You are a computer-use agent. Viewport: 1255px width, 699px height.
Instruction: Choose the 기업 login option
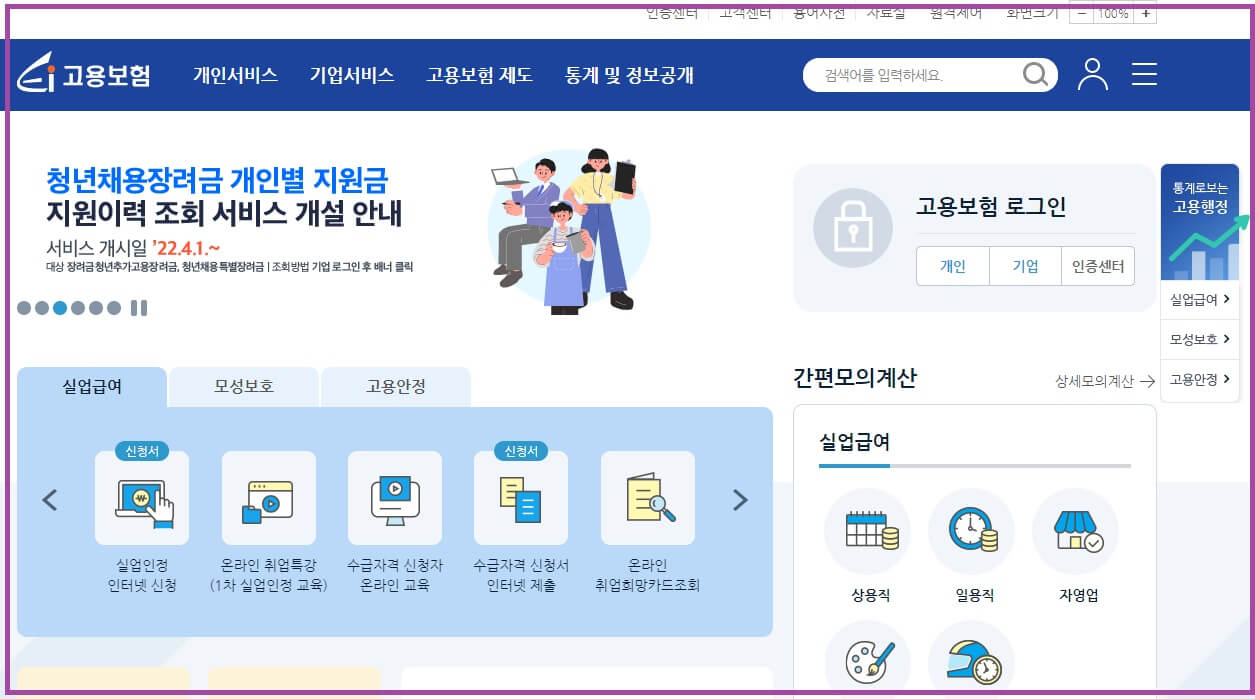click(x=1024, y=266)
